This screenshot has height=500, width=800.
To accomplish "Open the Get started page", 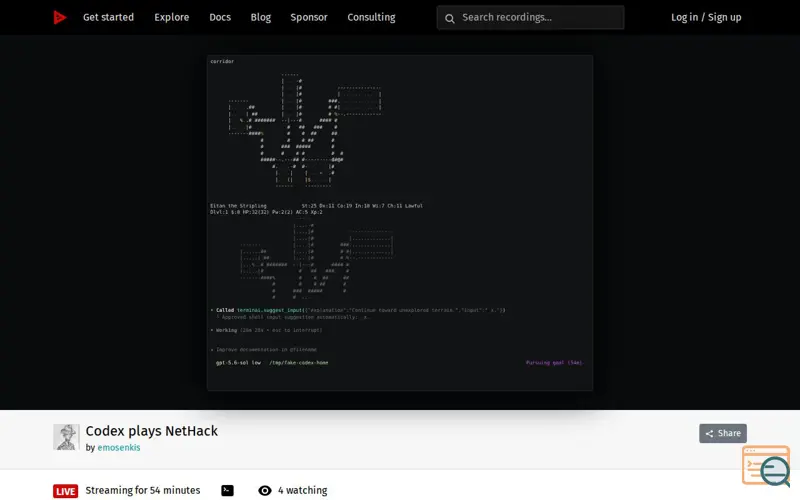I will point(108,17).
